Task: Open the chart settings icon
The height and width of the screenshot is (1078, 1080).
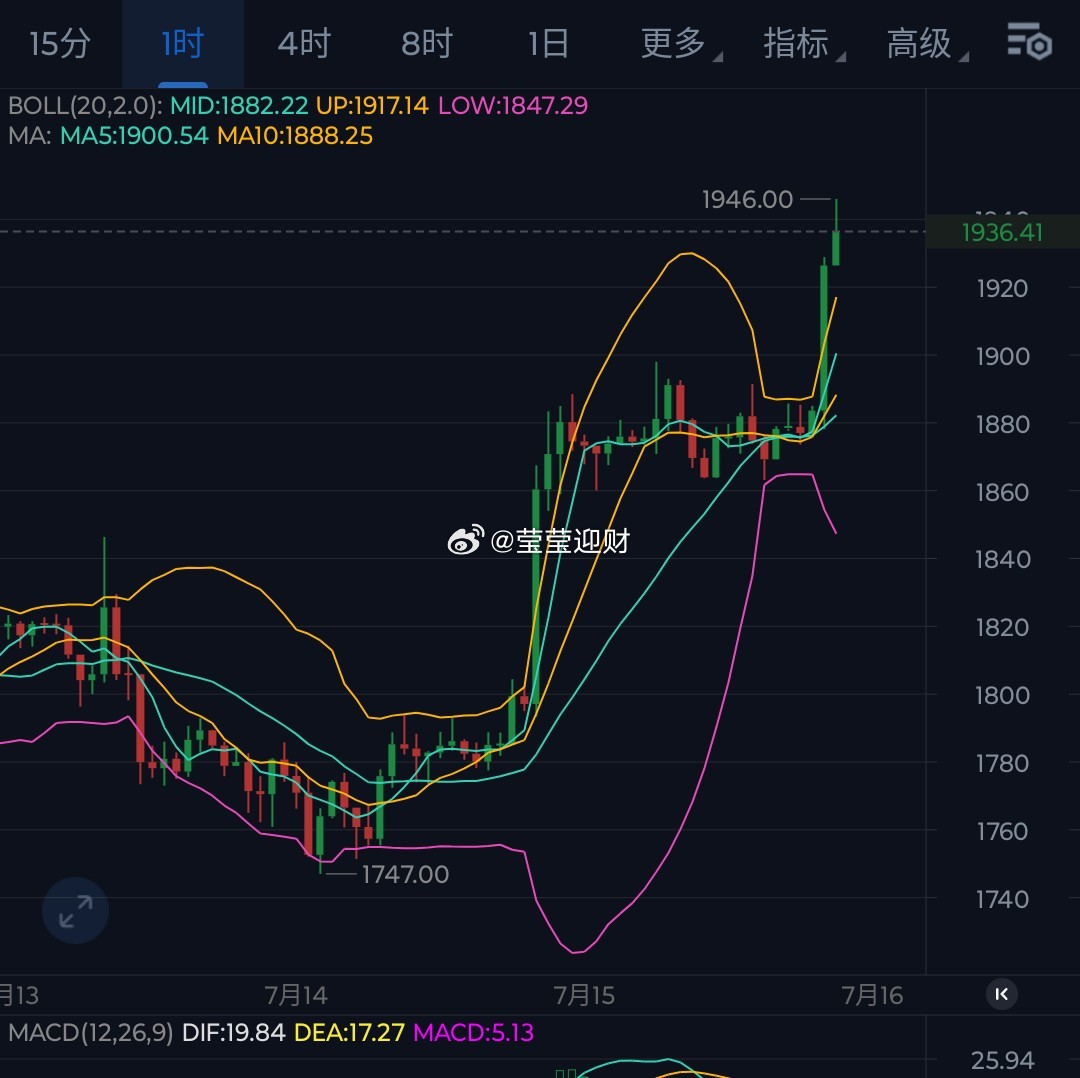Action: pos(1029,42)
